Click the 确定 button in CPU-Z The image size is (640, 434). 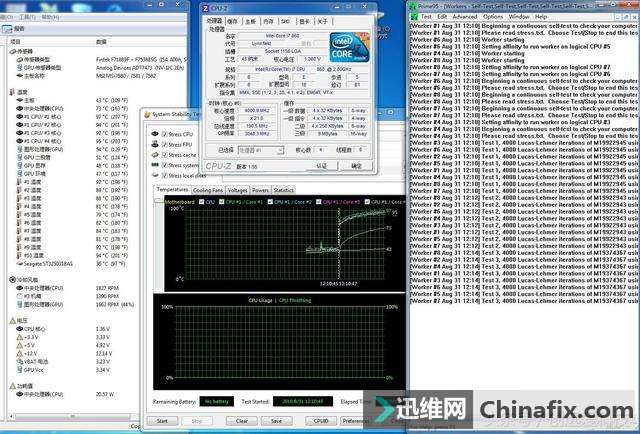(356, 166)
